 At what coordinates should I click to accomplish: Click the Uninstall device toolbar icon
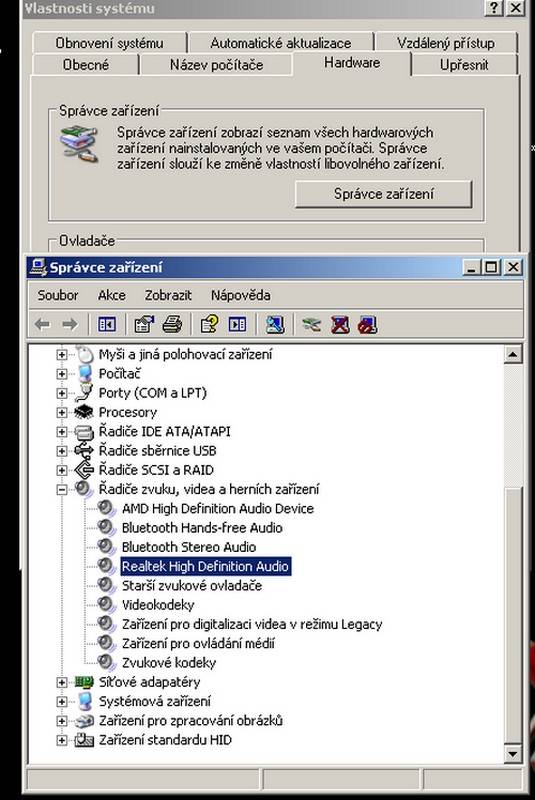pyautogui.click(x=340, y=324)
